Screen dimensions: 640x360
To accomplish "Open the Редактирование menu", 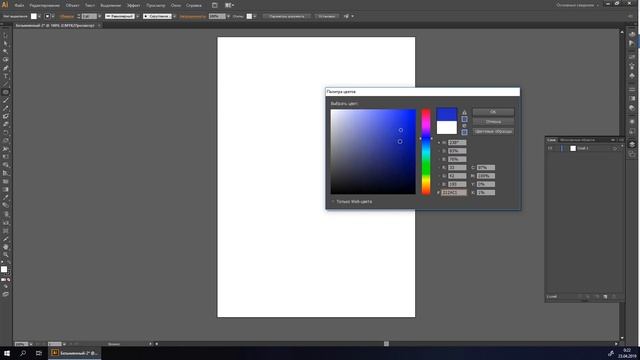I will (44, 5).
